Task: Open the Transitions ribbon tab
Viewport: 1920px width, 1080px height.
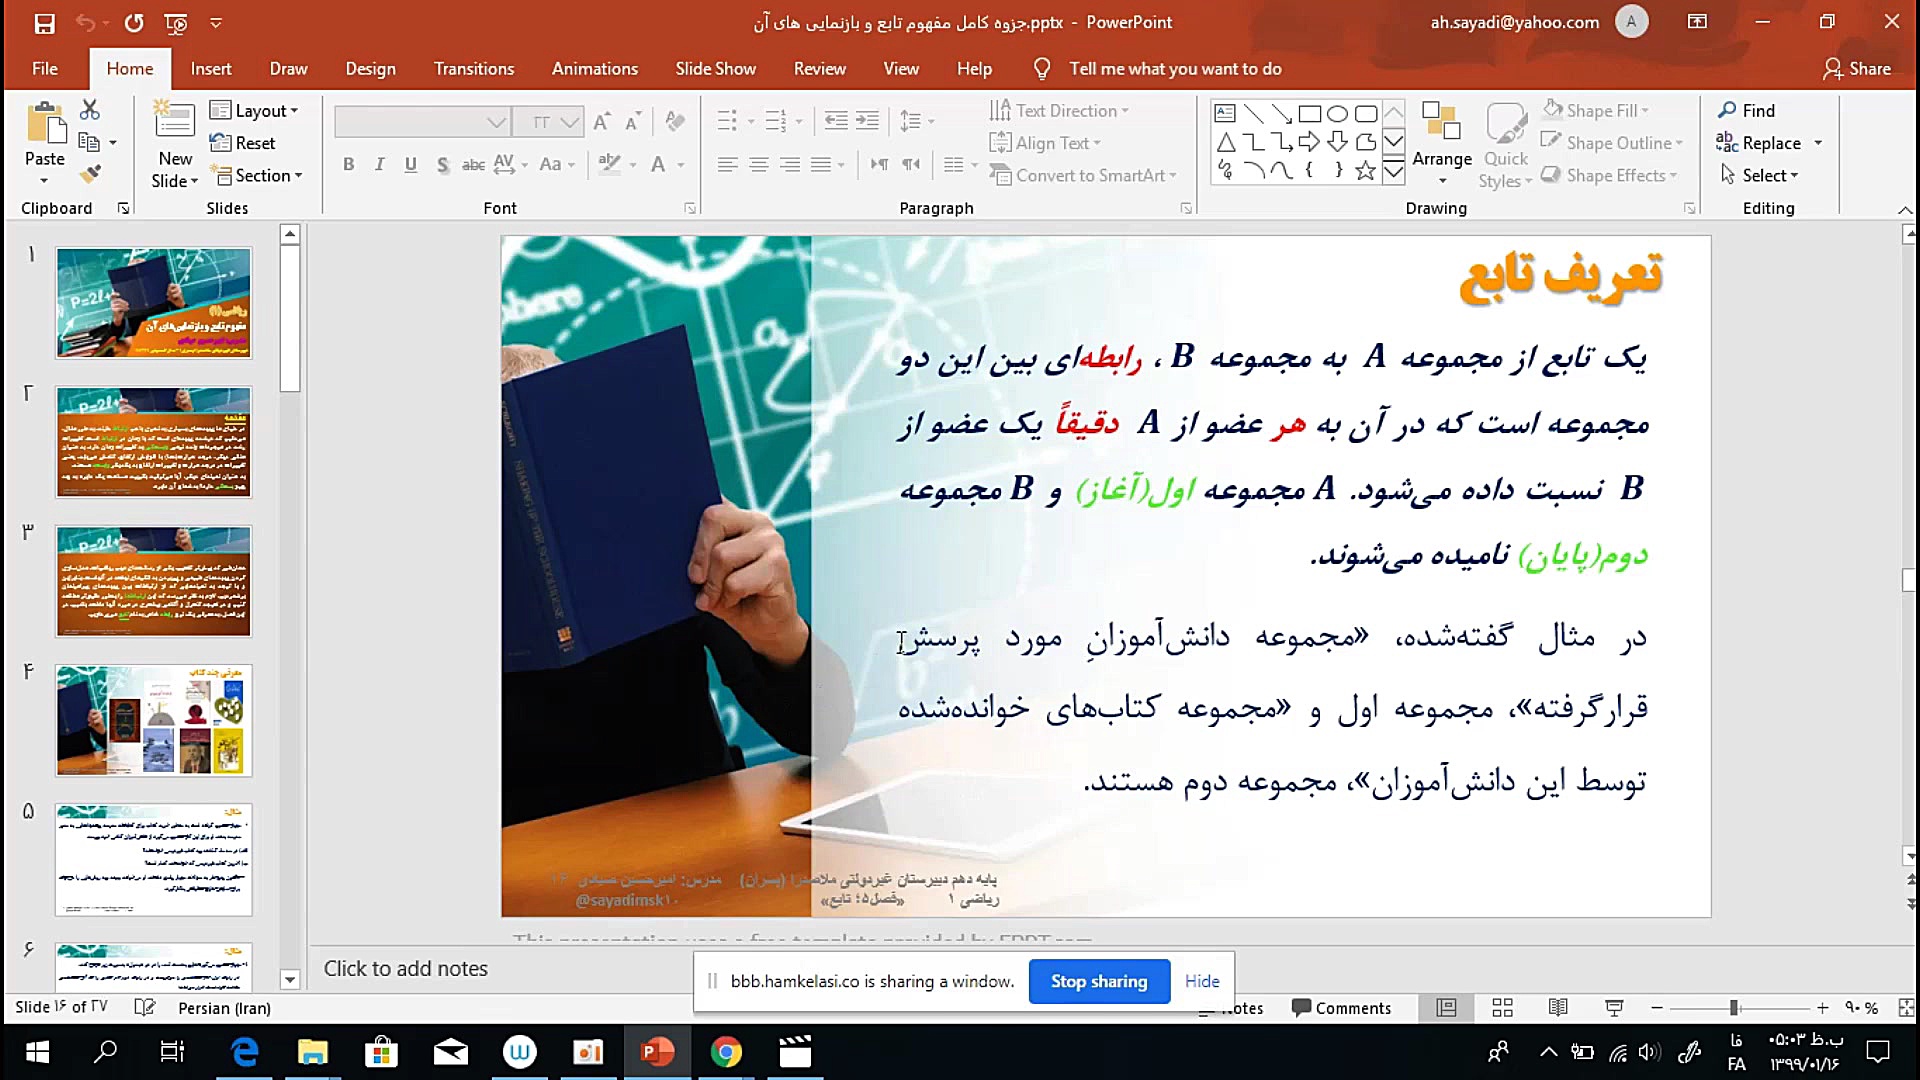Action: tap(473, 68)
